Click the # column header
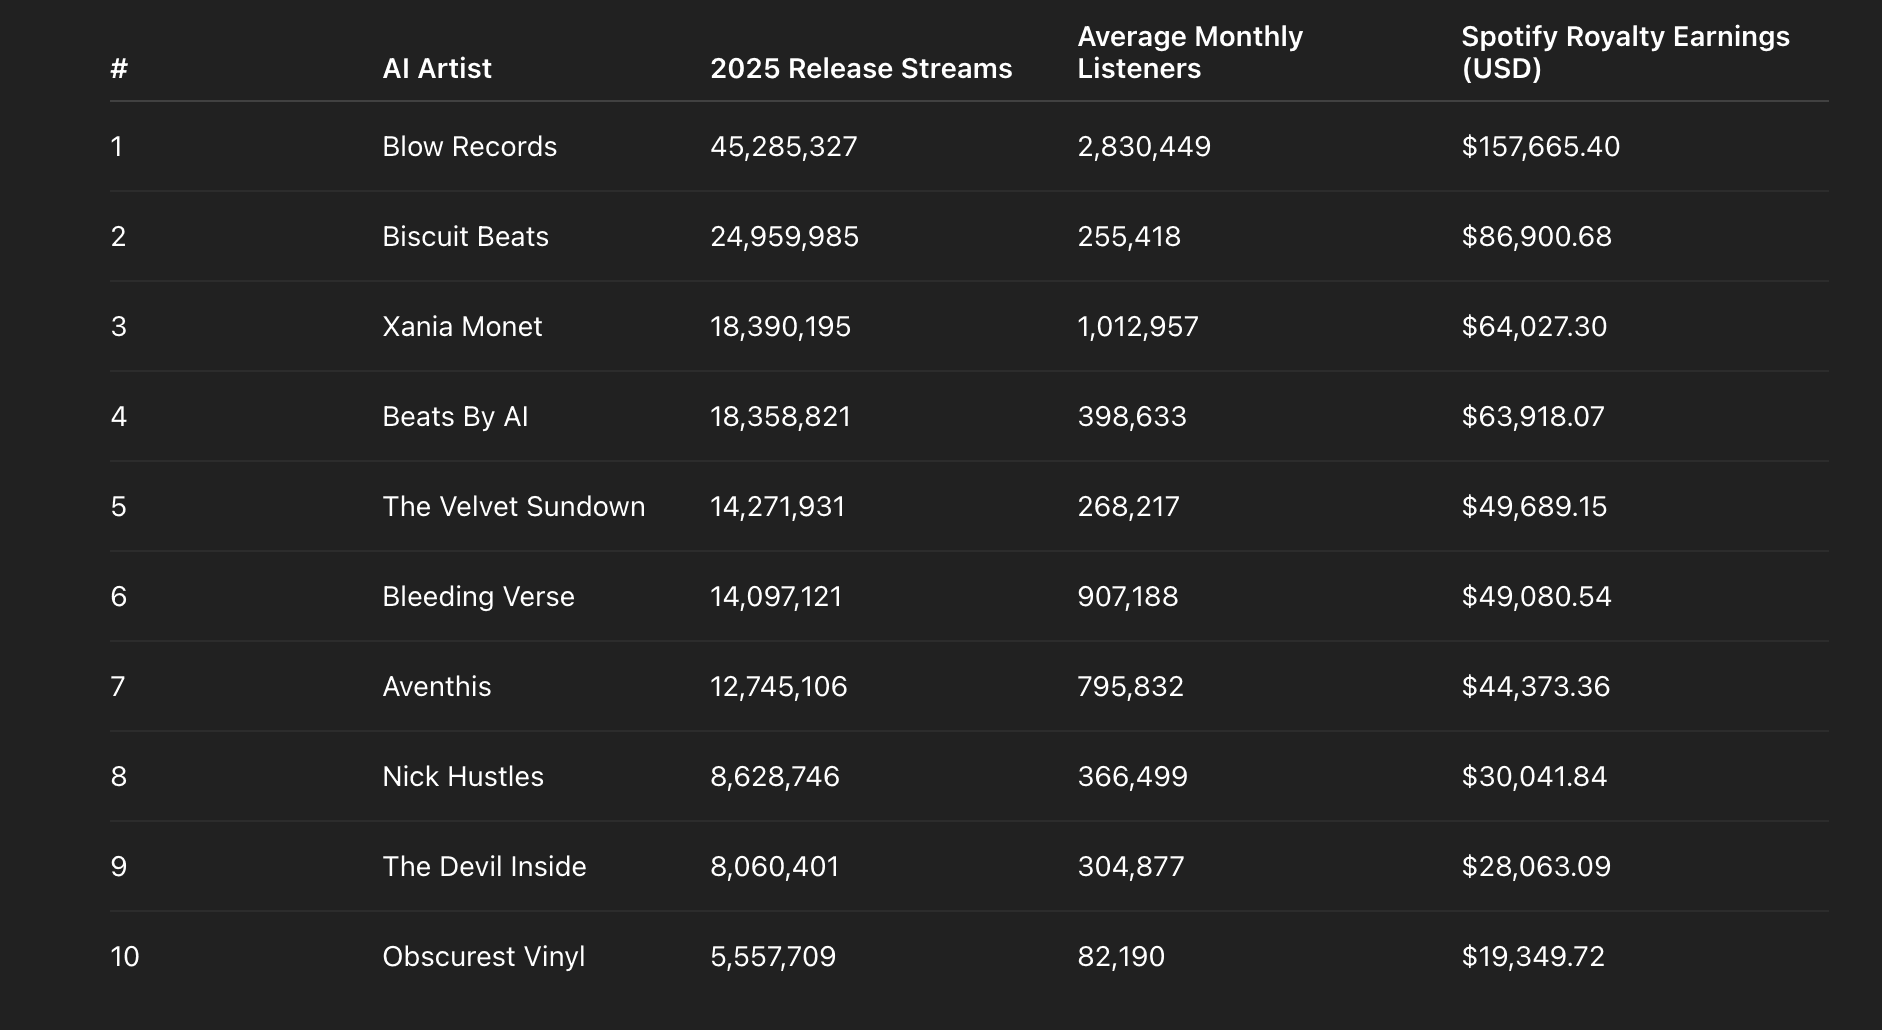Viewport: 1882px width, 1030px height. 119,68
